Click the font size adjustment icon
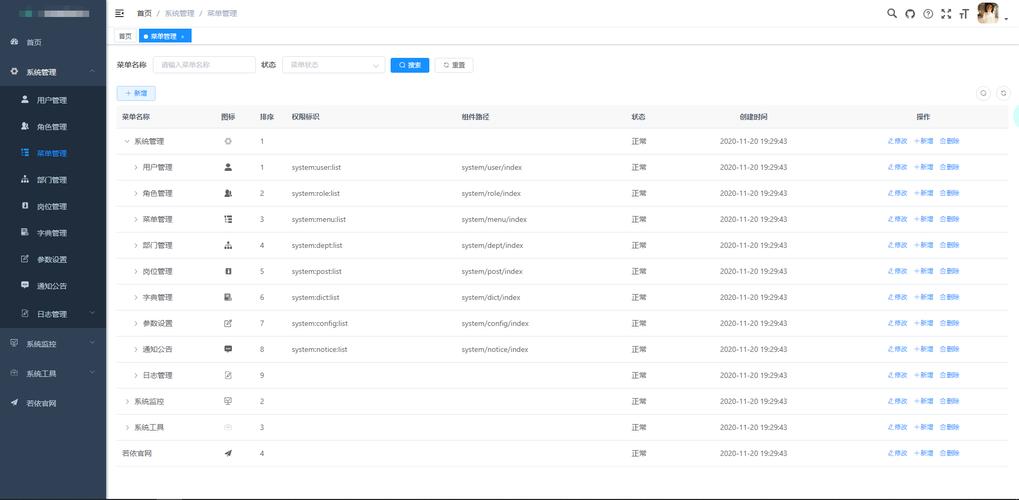The width and height of the screenshot is (1019, 500). tap(964, 14)
